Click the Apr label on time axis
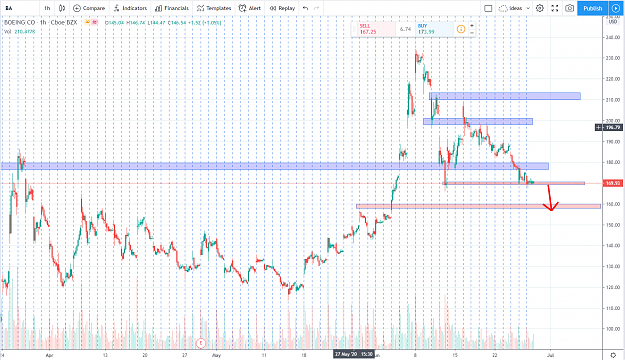Viewport: 625px width, 360px height. pyautogui.click(x=49, y=354)
